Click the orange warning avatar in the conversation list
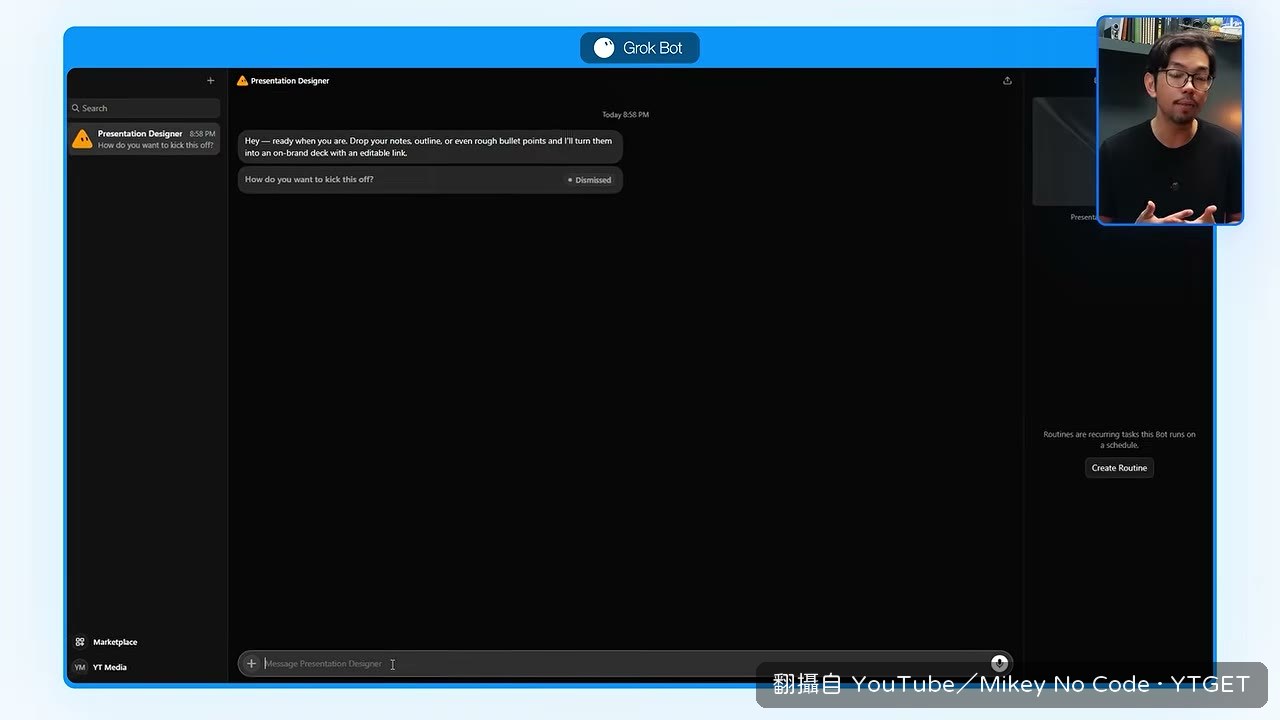Screen dimensions: 1280x720 82,139
